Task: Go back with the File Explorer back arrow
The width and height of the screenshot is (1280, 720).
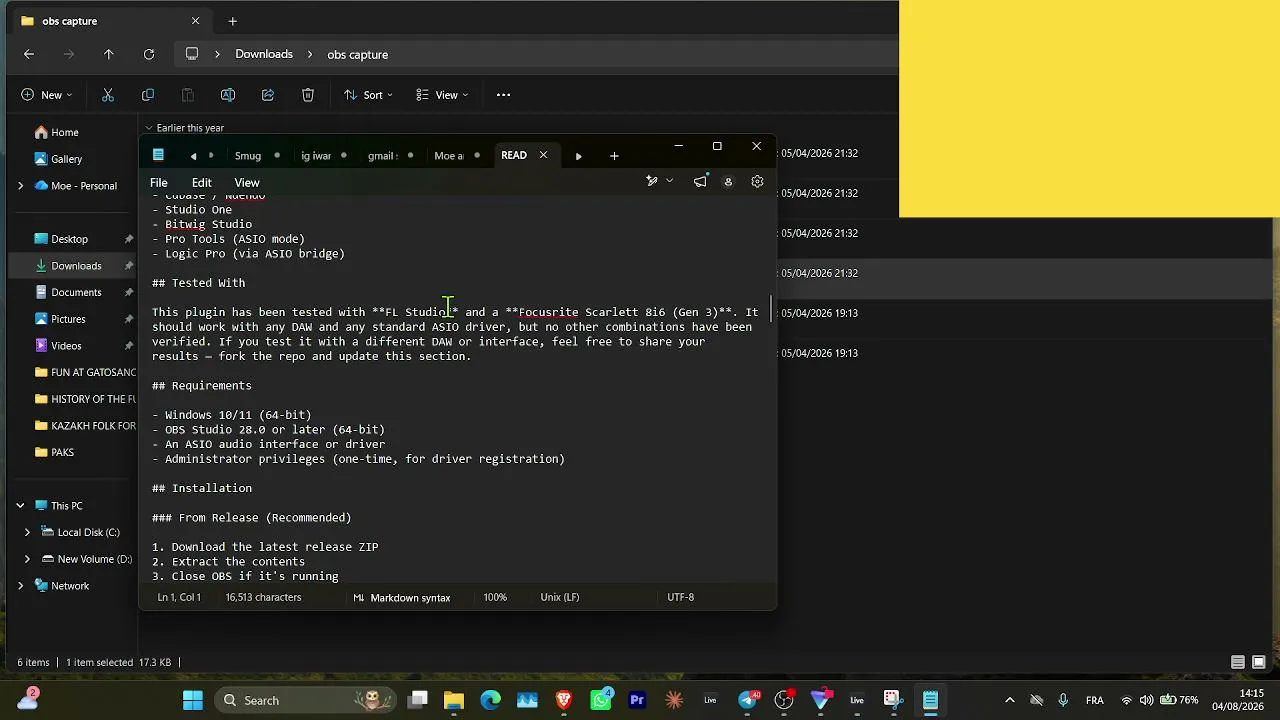Action: click(29, 54)
